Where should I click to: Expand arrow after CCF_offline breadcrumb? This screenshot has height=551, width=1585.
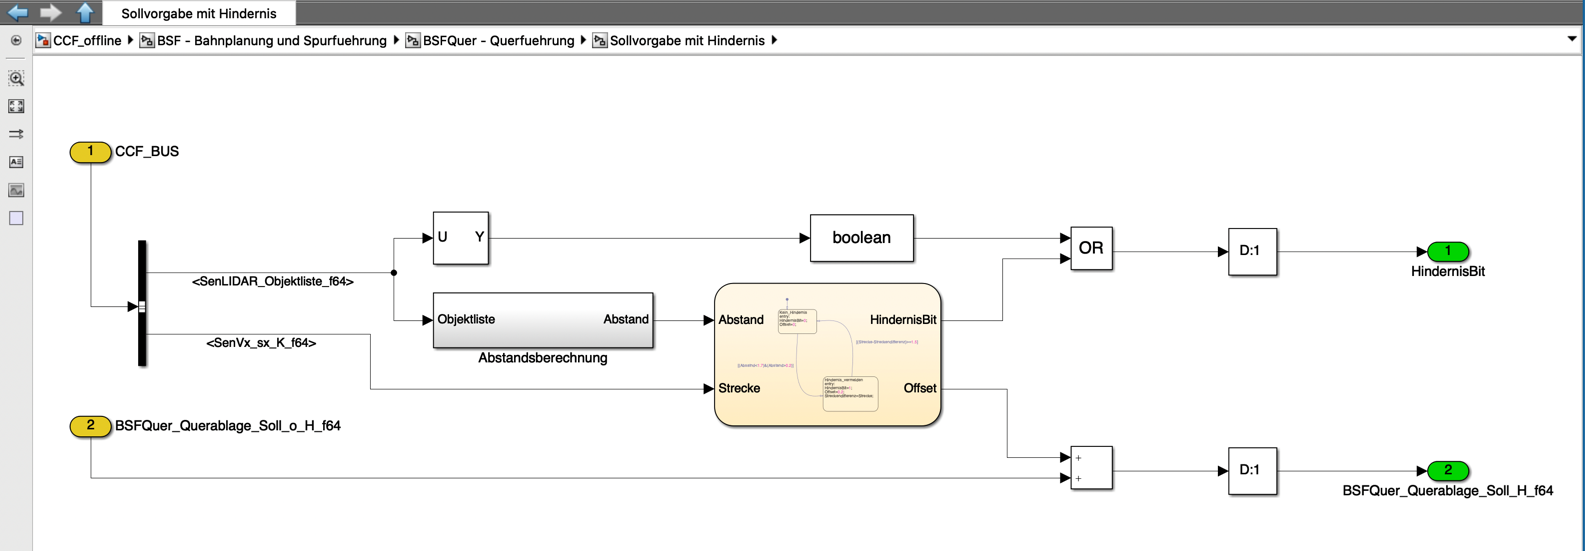click(131, 41)
